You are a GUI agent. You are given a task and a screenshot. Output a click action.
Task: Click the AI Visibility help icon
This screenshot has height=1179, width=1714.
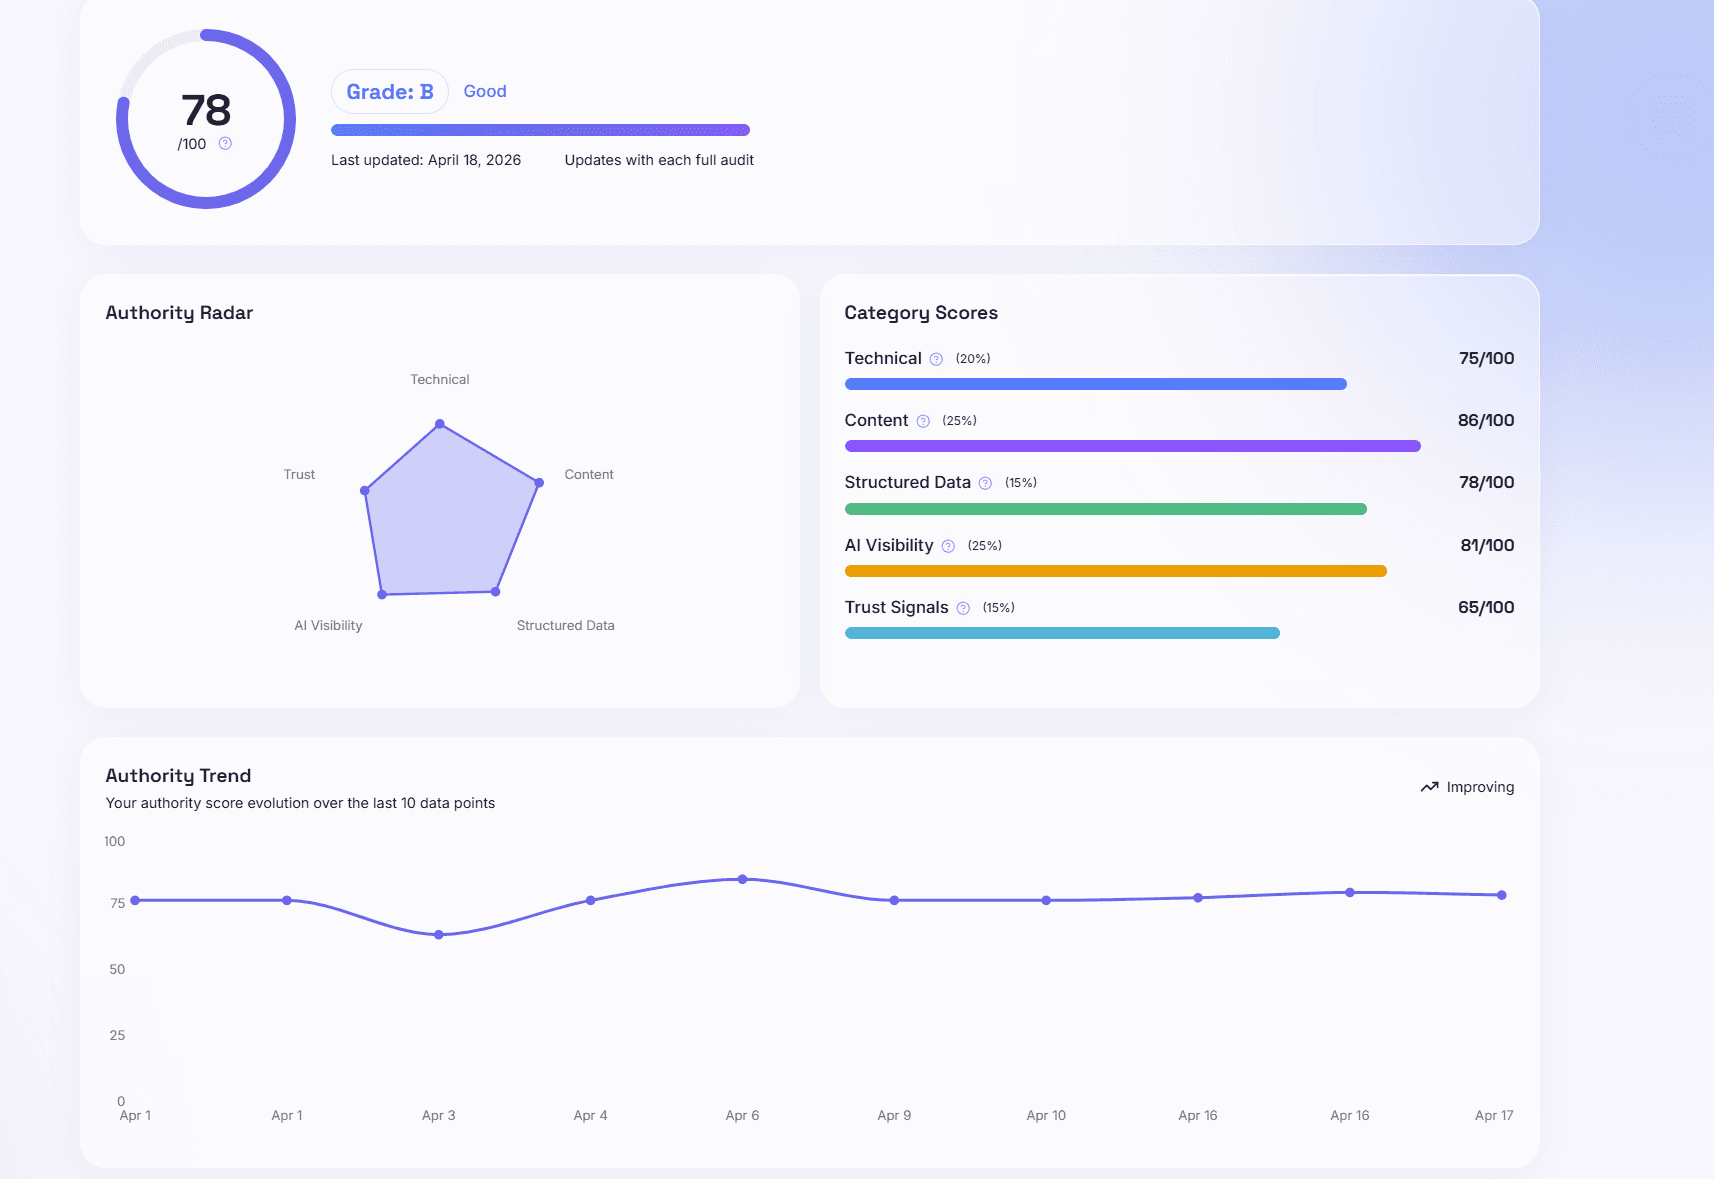click(948, 546)
